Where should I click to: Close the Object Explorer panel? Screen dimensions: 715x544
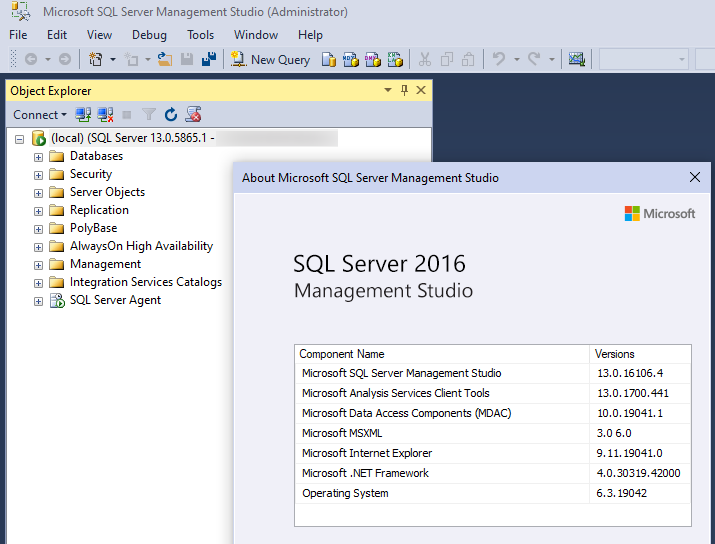421,90
